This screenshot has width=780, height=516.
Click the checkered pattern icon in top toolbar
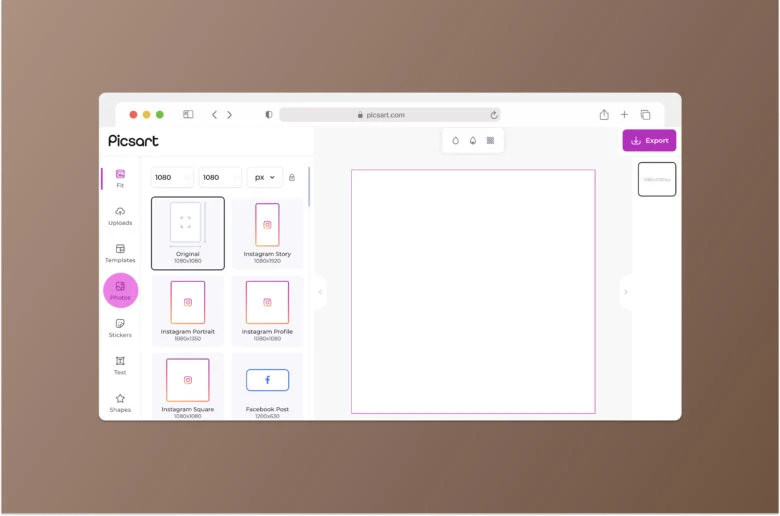(x=490, y=141)
